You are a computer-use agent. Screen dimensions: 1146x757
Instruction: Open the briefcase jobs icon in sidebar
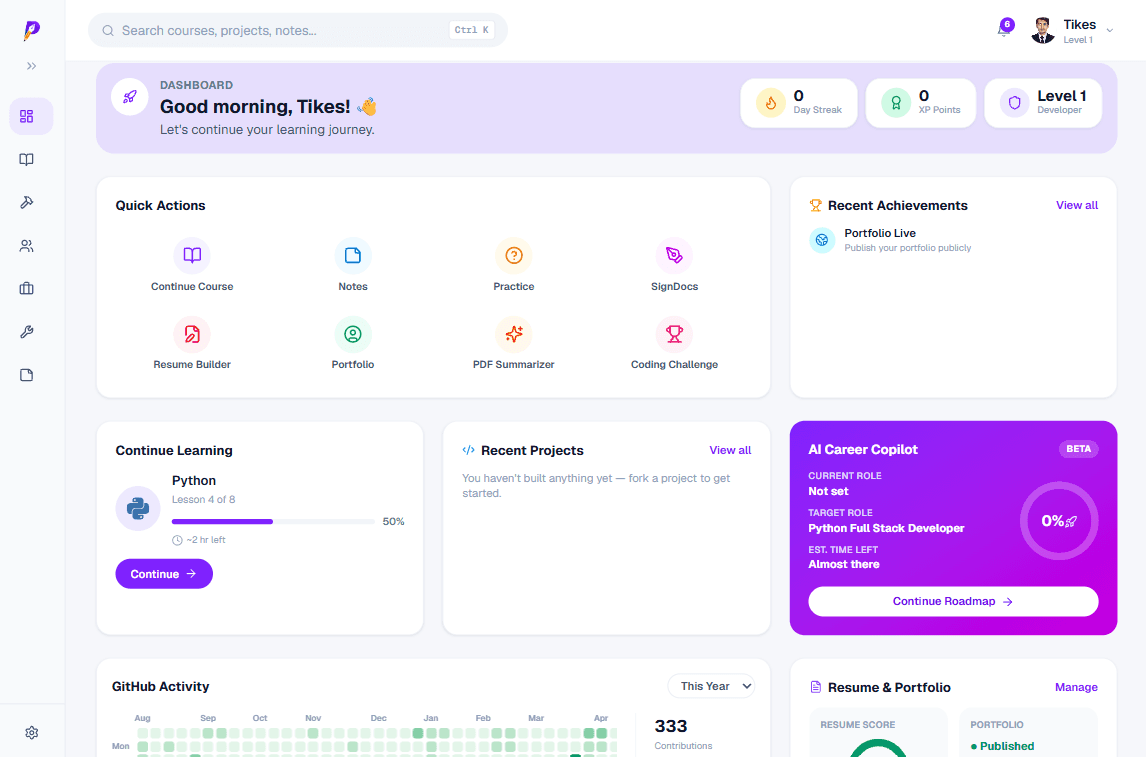[27, 289]
